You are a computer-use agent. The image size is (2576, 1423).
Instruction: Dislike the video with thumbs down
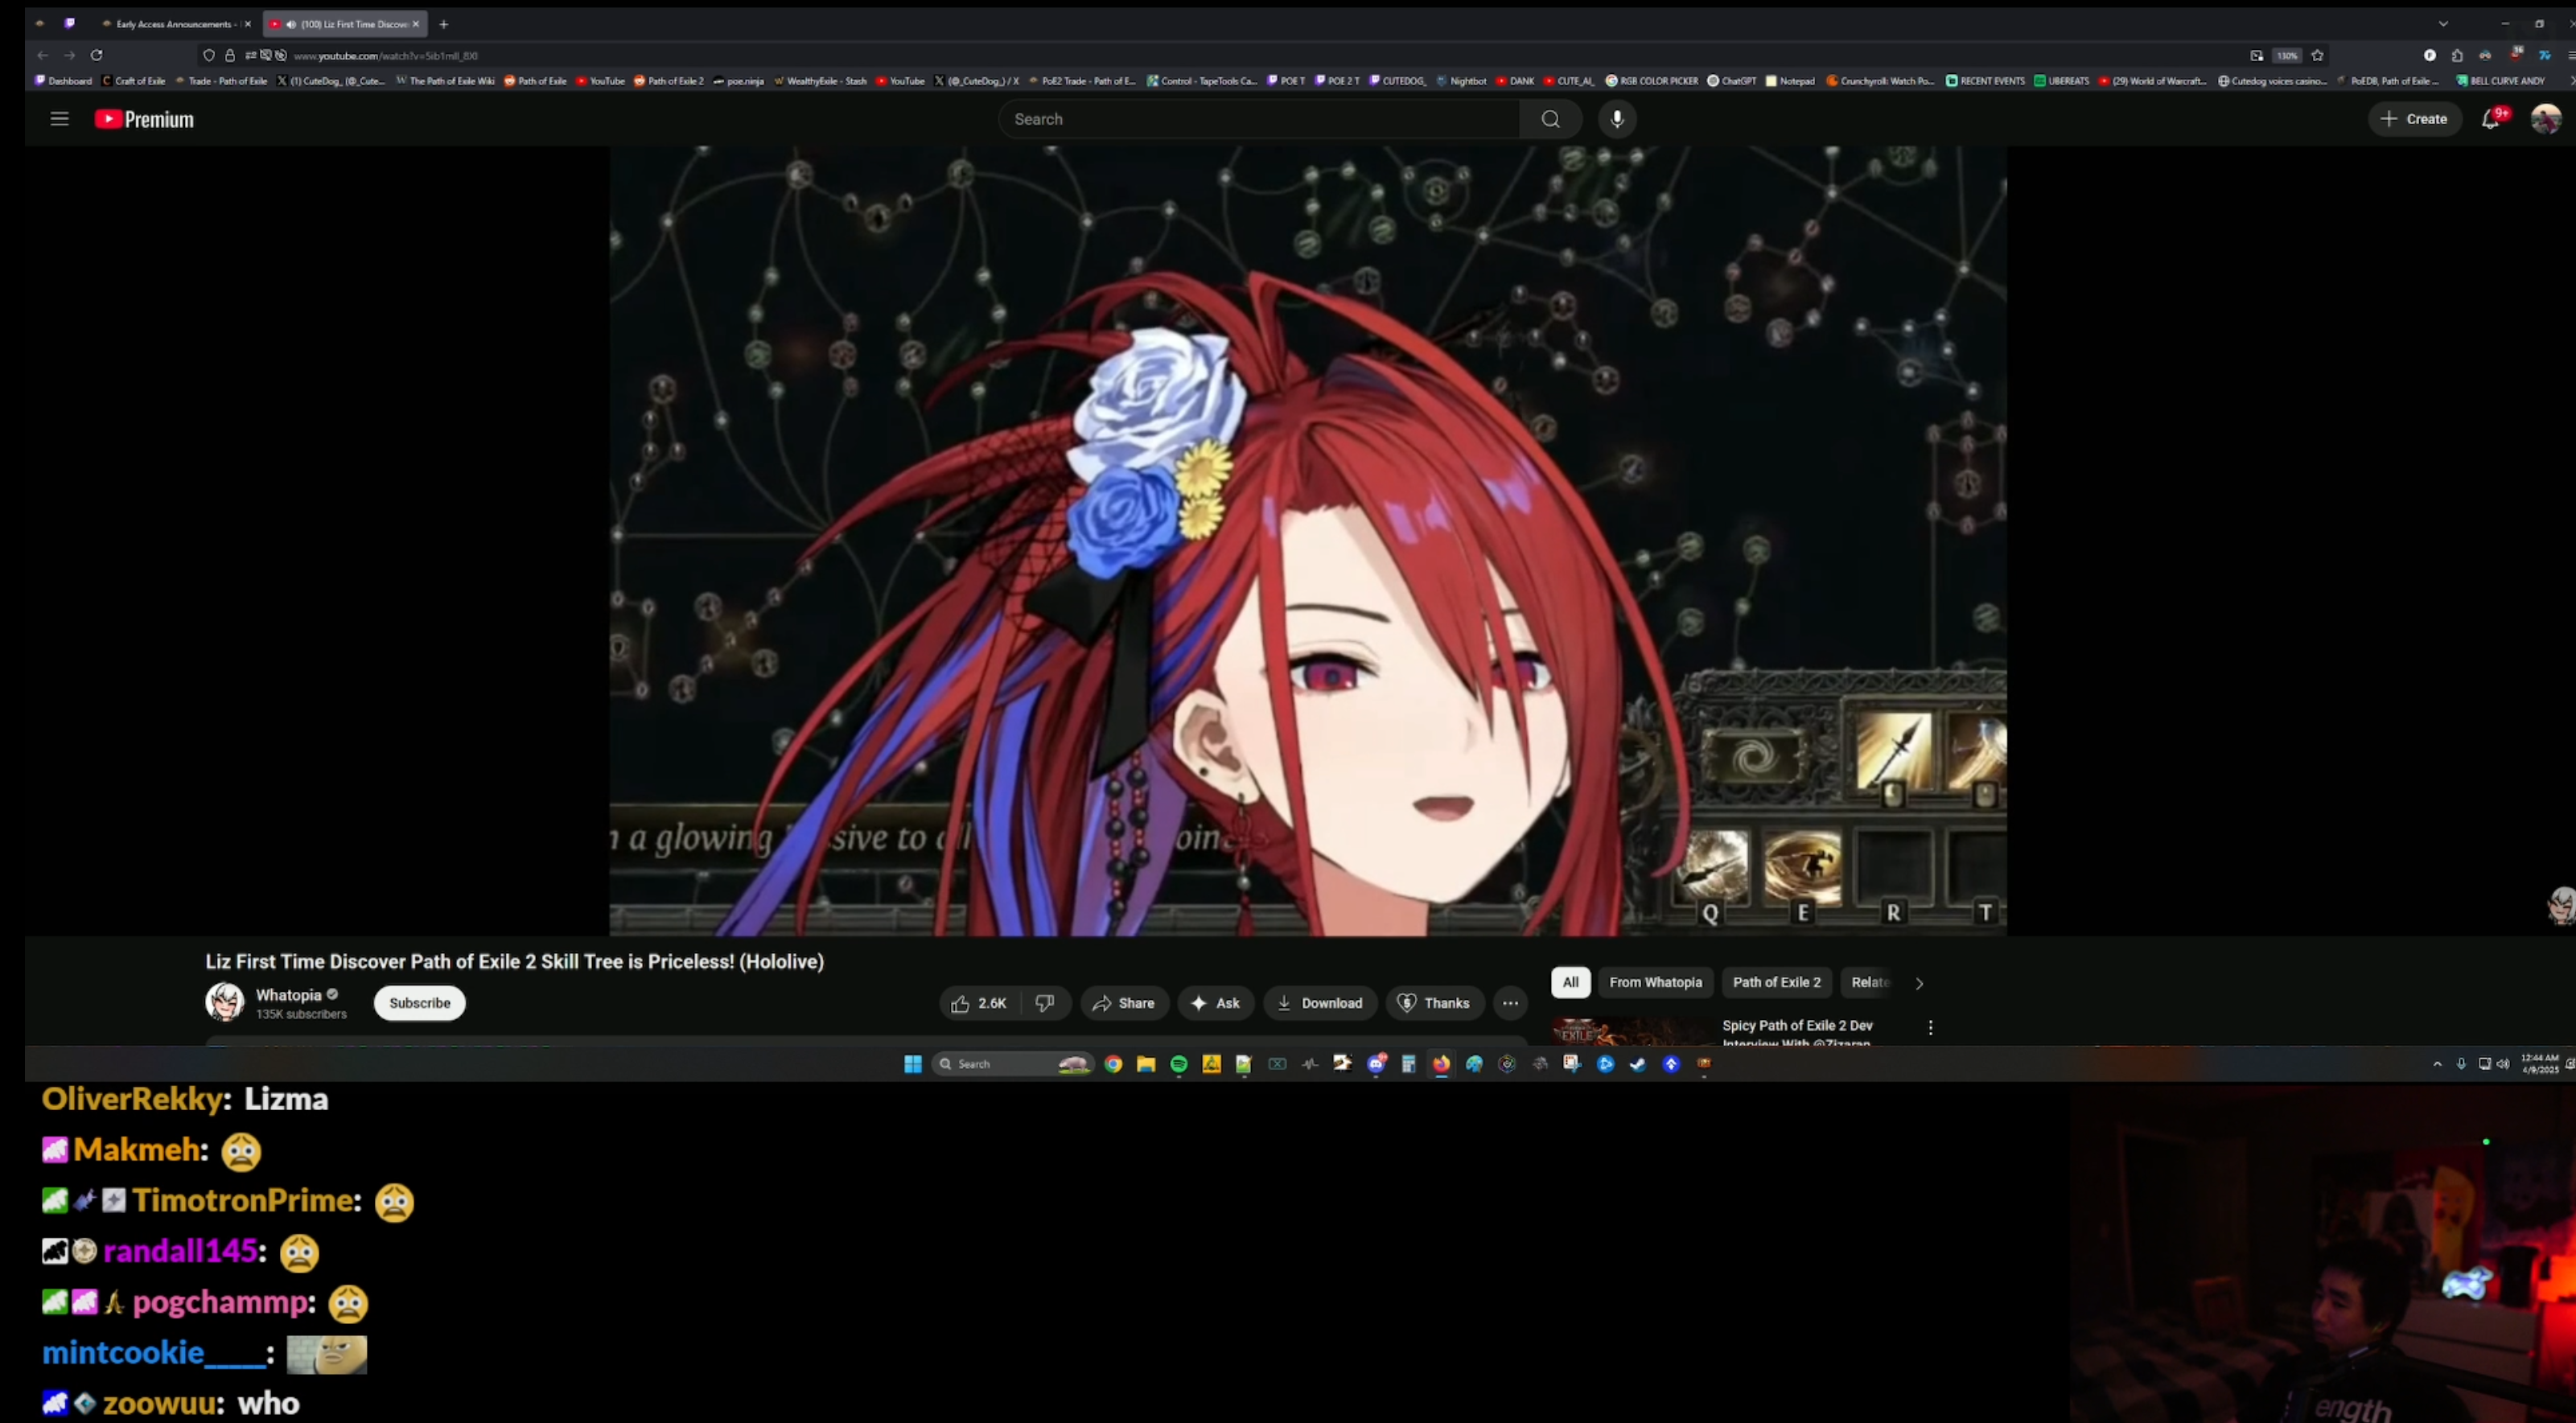(1045, 1003)
